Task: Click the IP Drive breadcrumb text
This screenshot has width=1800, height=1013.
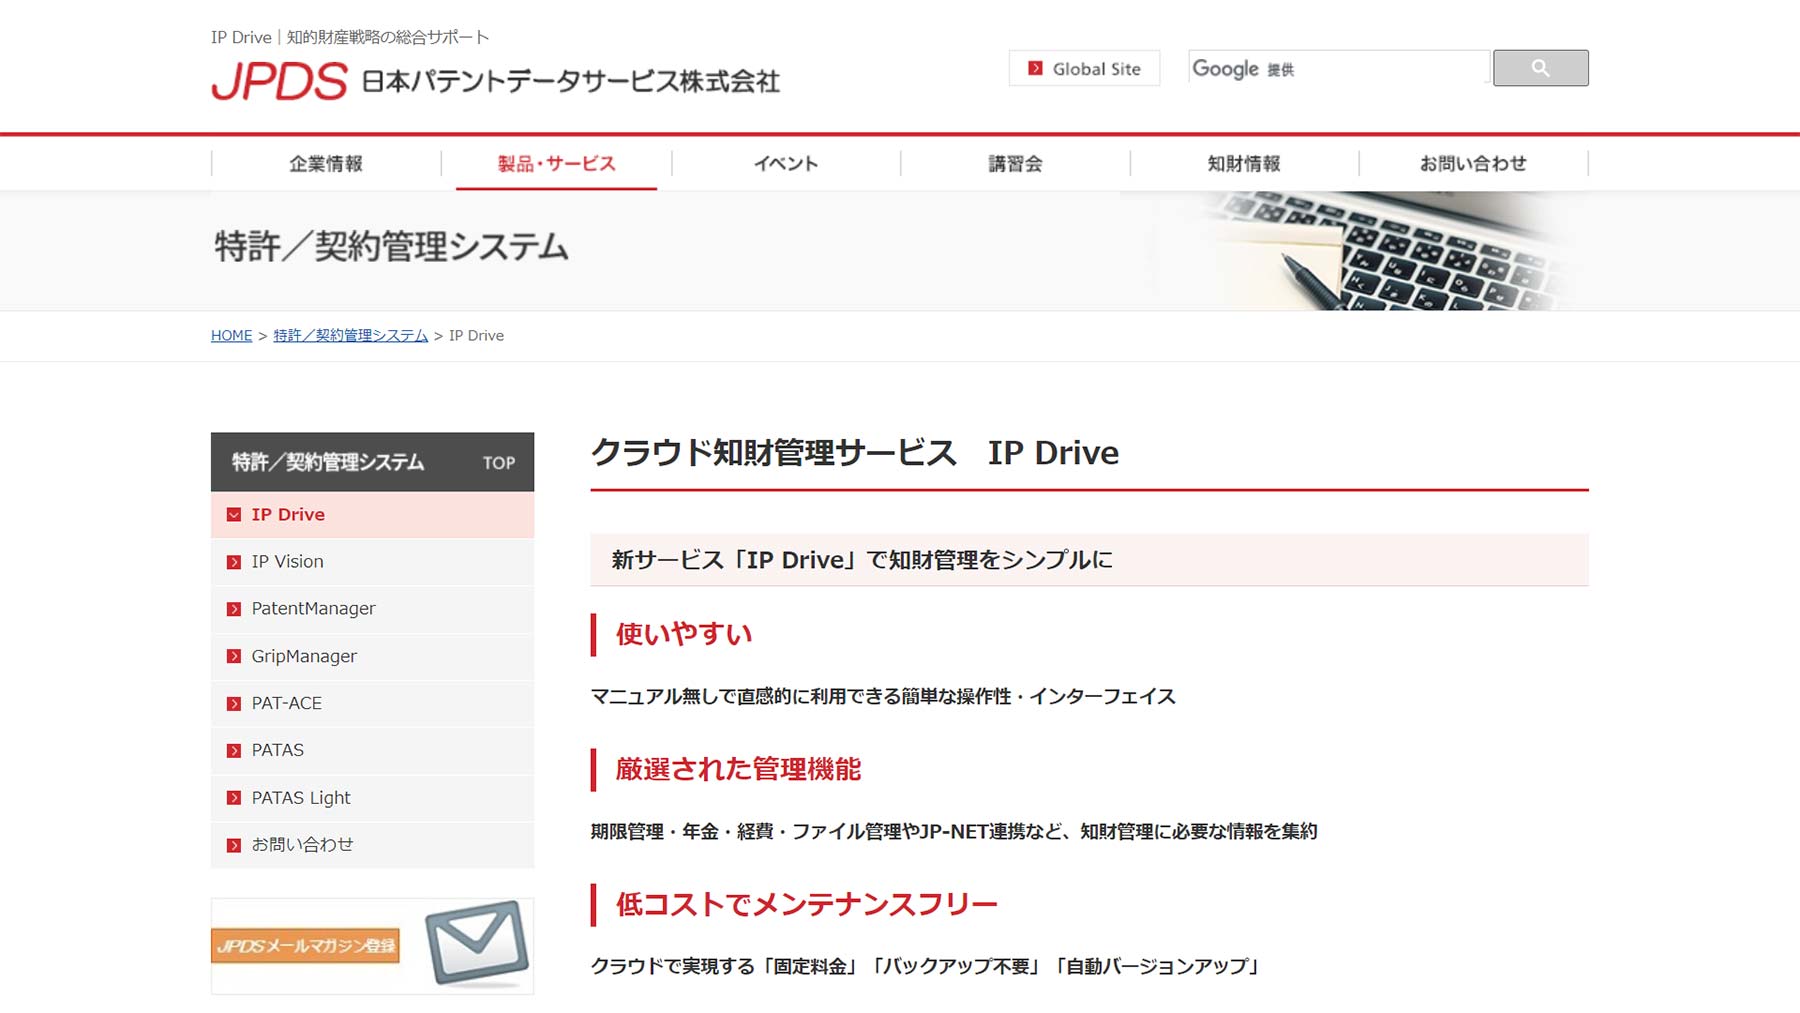Action: pyautogui.click(x=476, y=336)
